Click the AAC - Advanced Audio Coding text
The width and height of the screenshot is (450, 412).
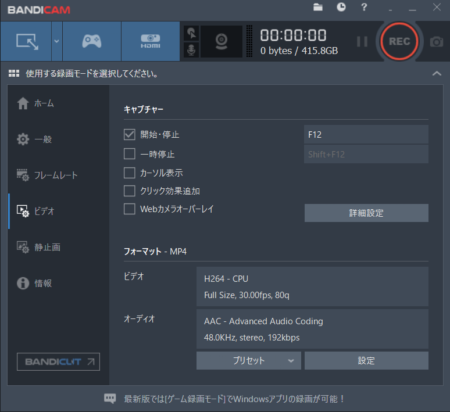pyautogui.click(x=263, y=321)
